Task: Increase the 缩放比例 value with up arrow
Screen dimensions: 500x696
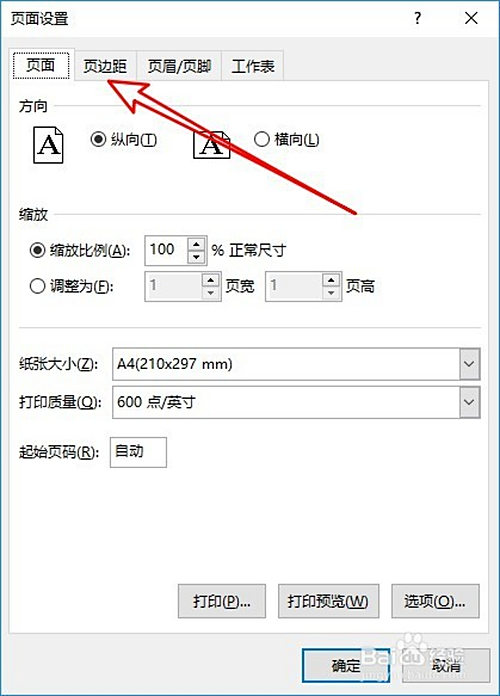Action: coord(197,244)
